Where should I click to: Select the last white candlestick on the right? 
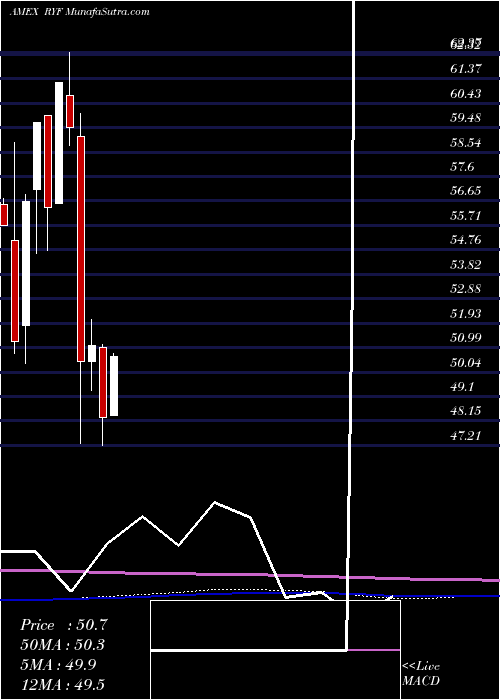pos(114,386)
